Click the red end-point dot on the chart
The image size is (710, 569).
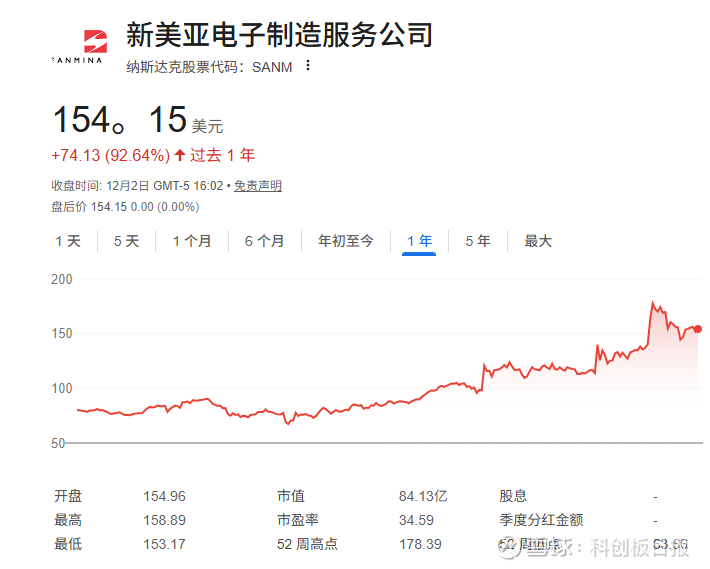click(698, 329)
